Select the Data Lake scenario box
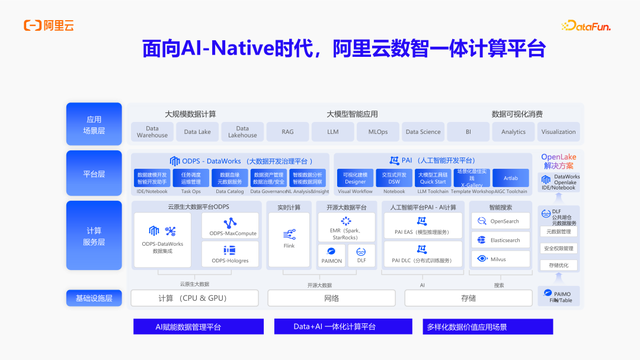This screenshot has width=640, height=360. (197, 132)
